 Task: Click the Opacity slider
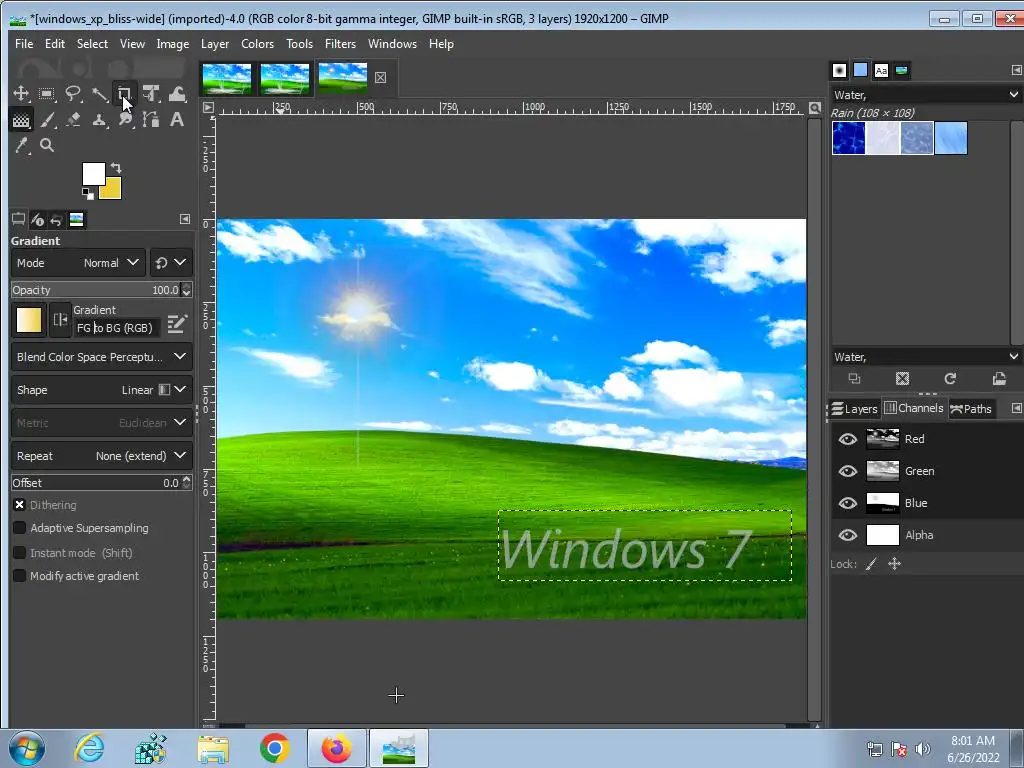coord(95,290)
